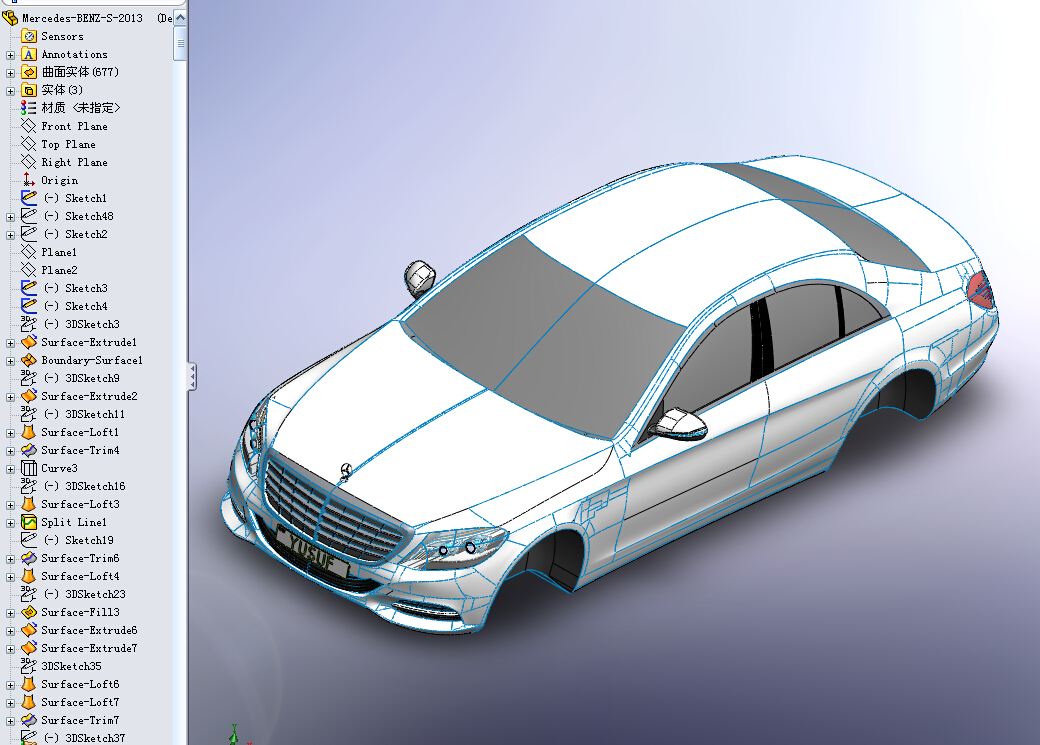Click the Surface-Extrude1 feature icon
The height and width of the screenshot is (745, 1040).
pyautogui.click(x=29, y=342)
